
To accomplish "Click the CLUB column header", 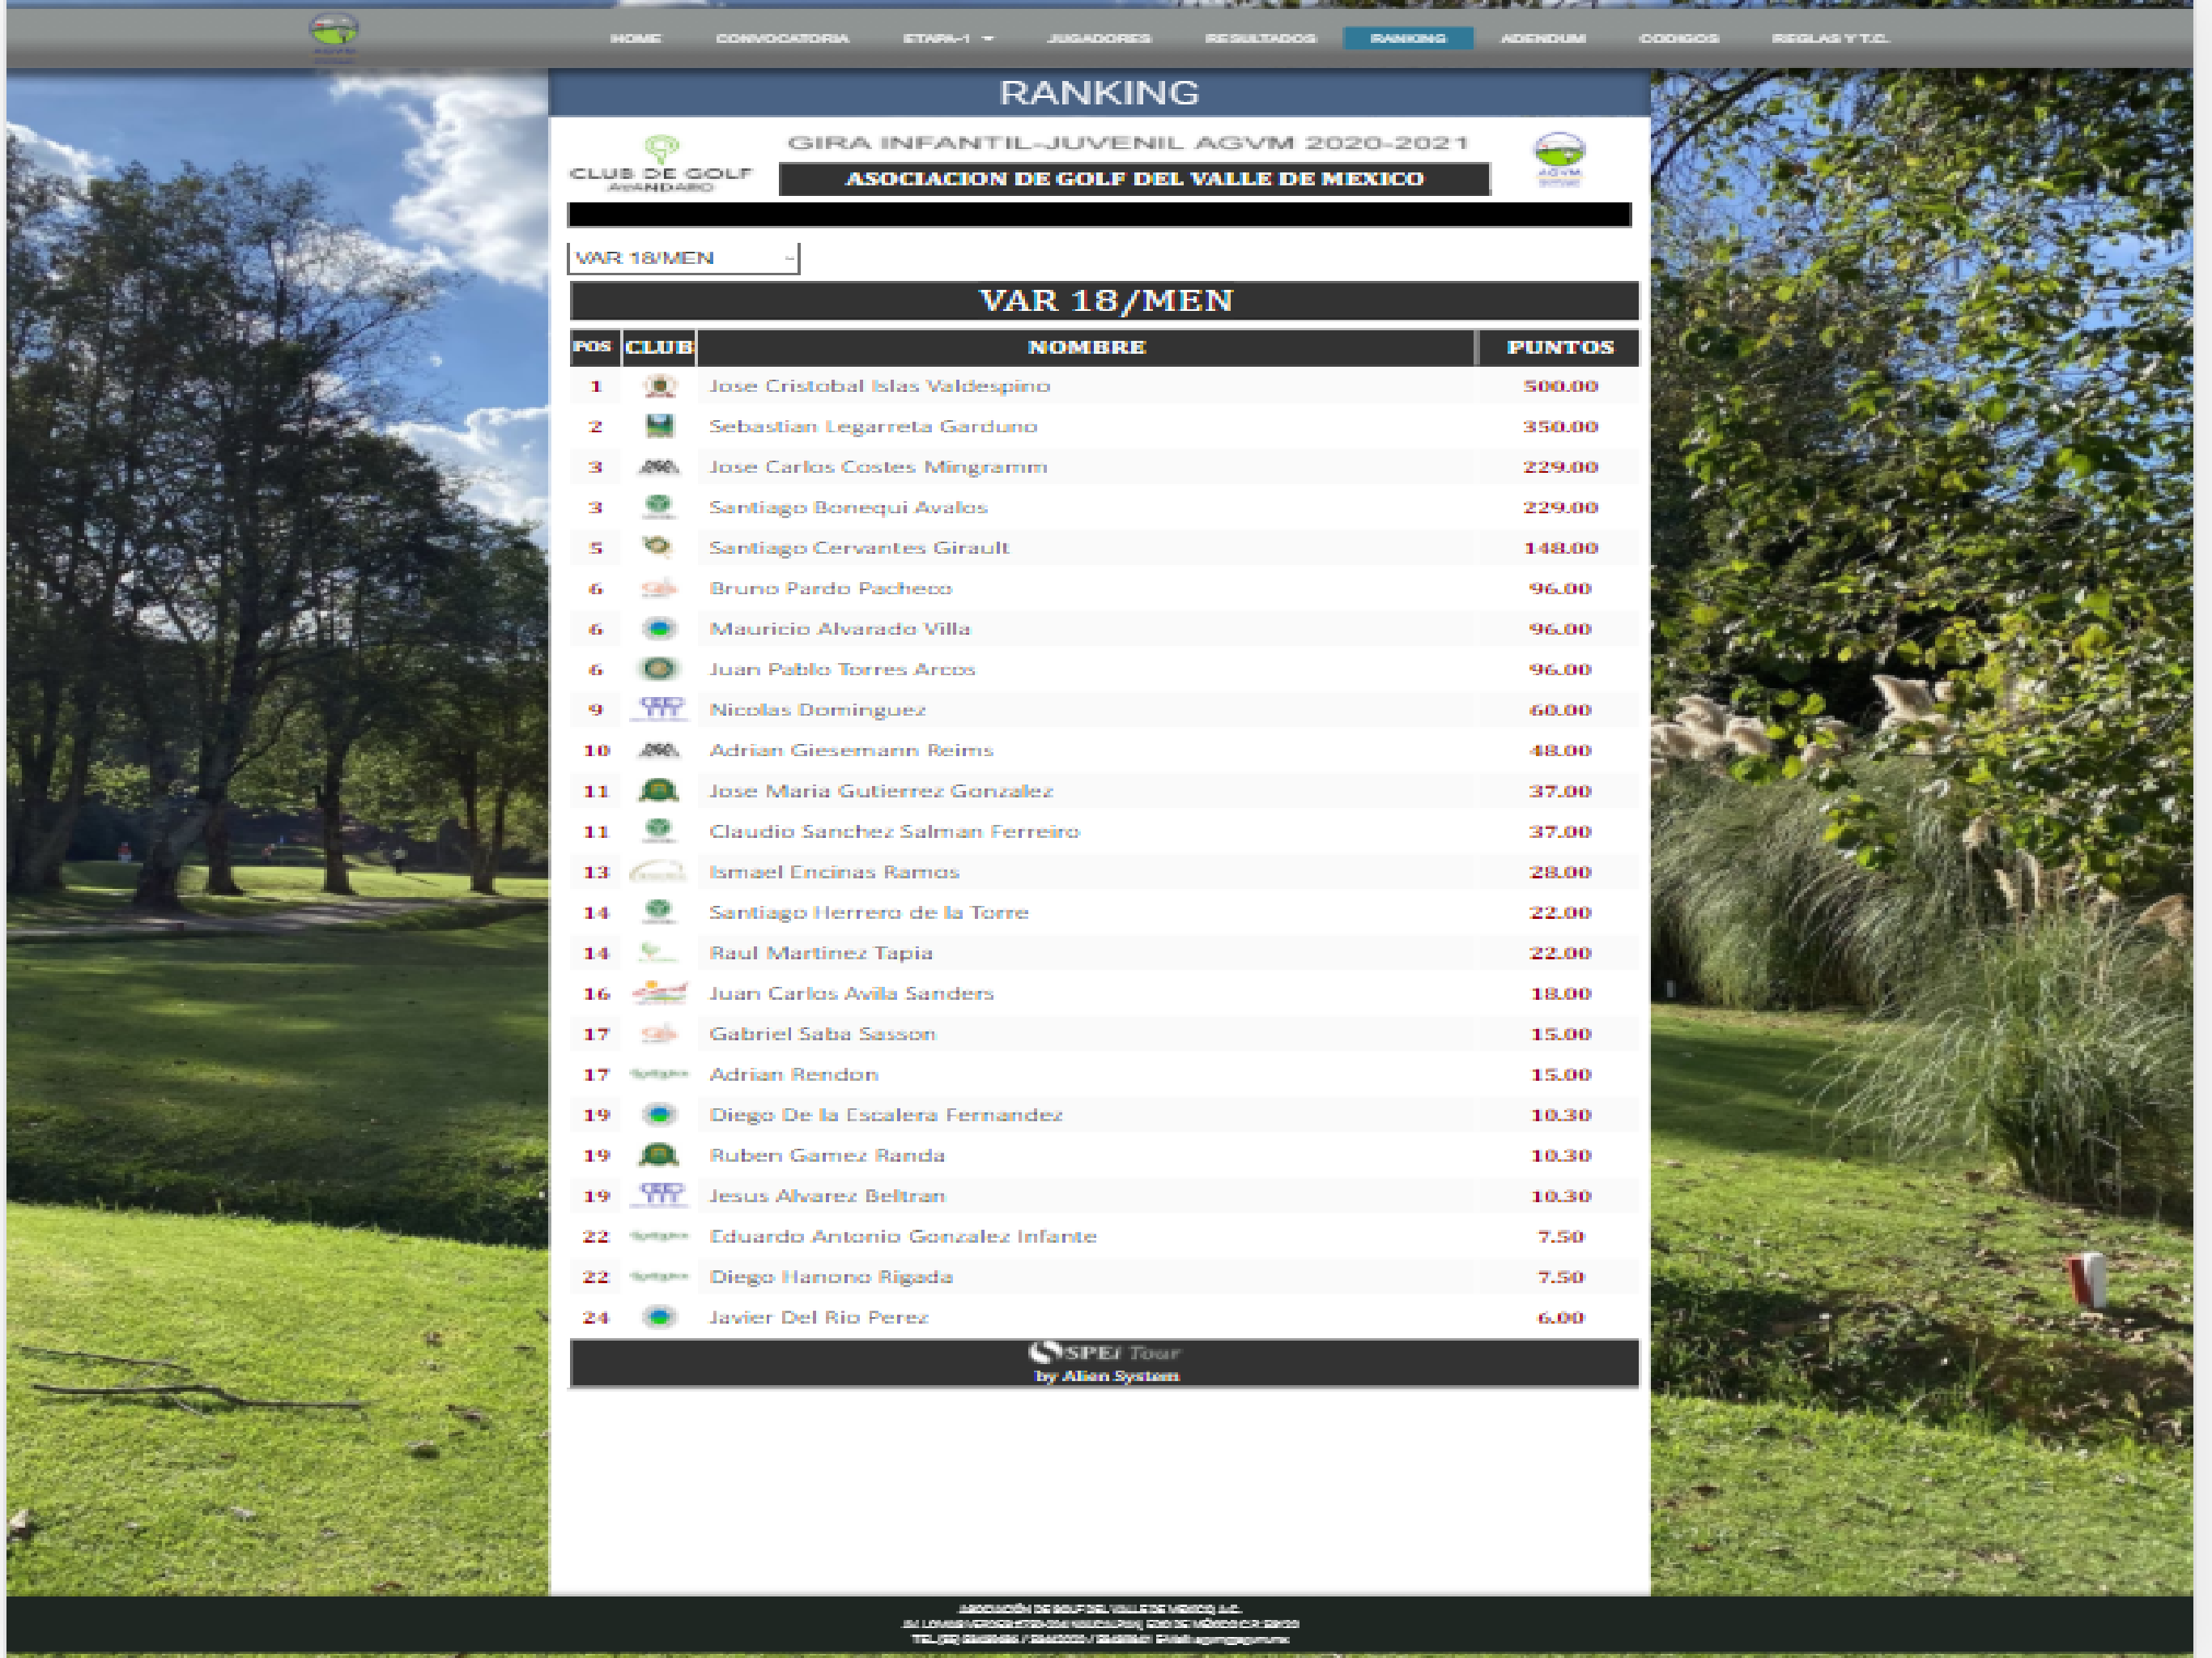I will click(x=659, y=347).
